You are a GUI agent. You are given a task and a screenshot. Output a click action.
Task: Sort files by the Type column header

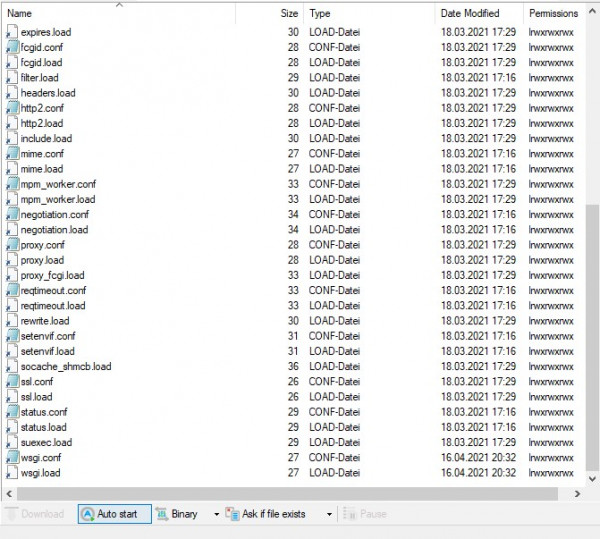[x=370, y=14]
